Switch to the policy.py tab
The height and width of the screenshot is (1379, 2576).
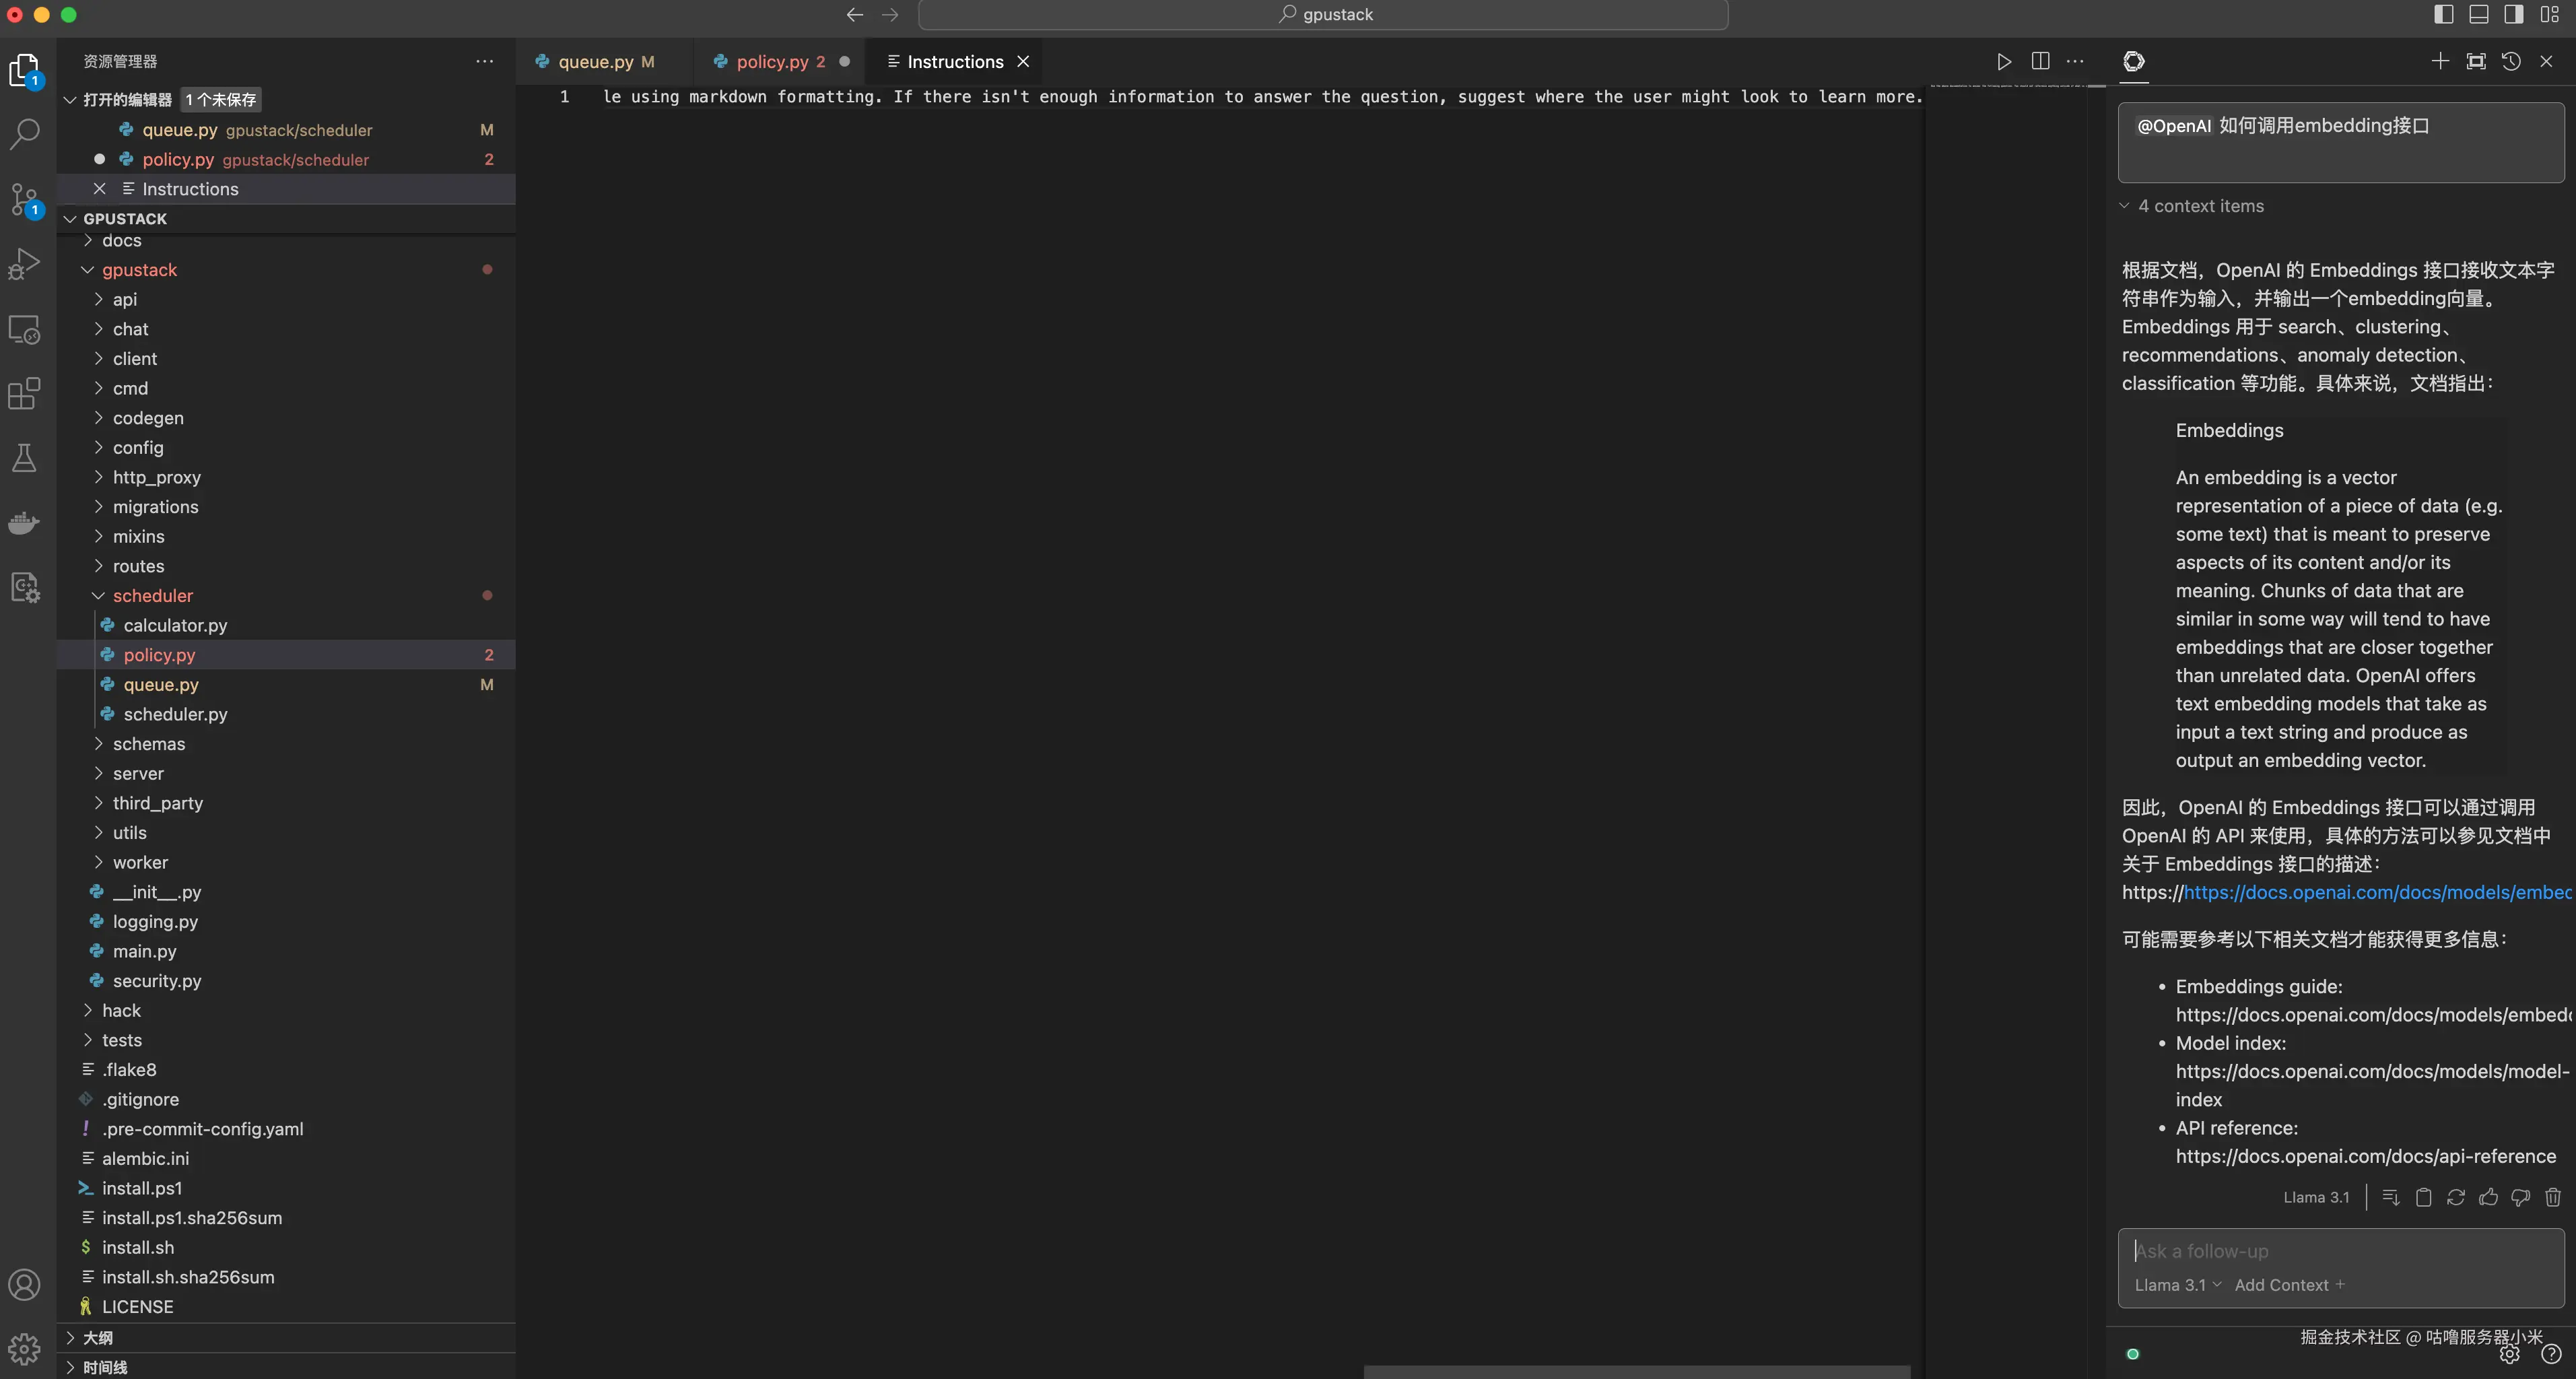point(772,62)
